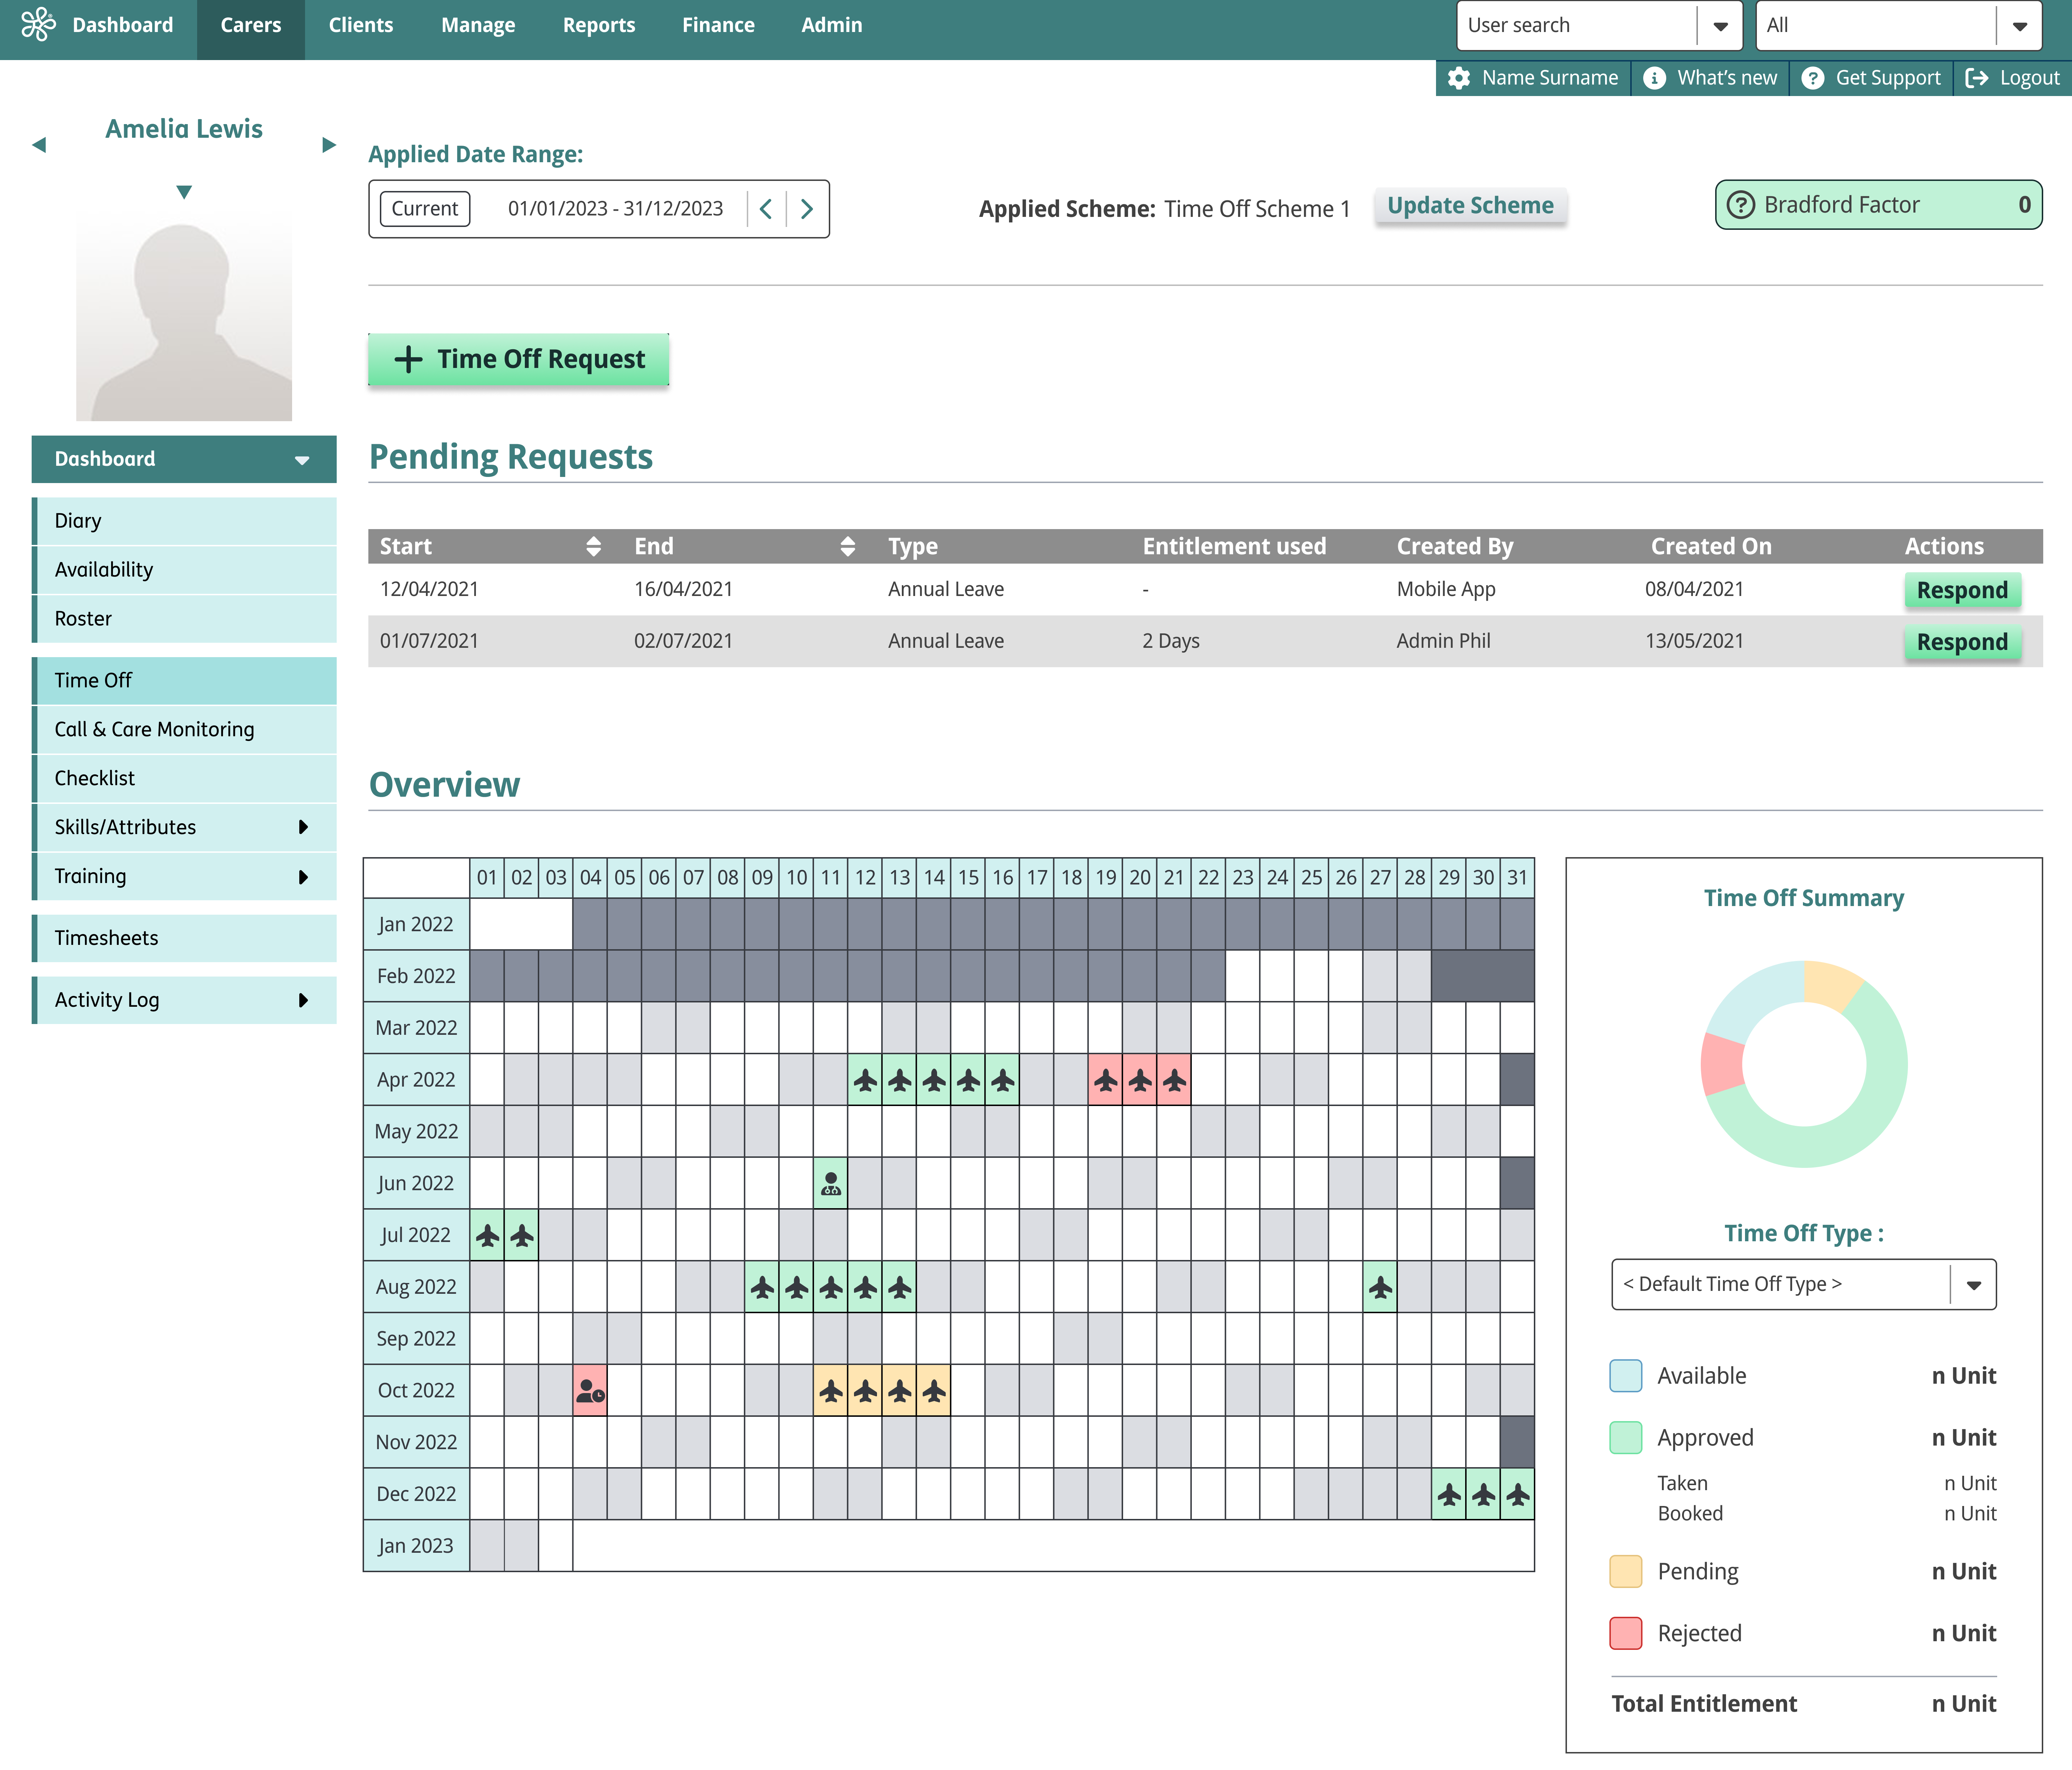Screen dimensions: 2072x1770
Task: Expand the Skills/Attributes sidebar submenu
Action: coord(303,827)
